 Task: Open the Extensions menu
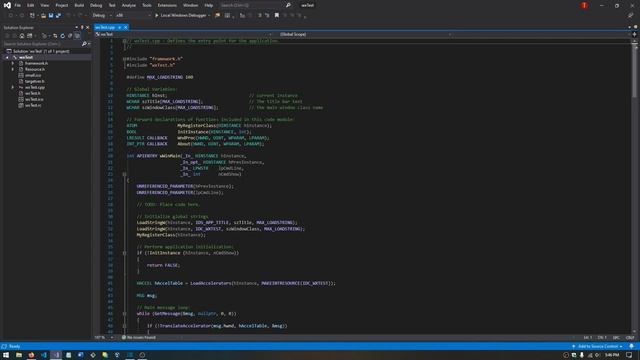tap(167, 5)
